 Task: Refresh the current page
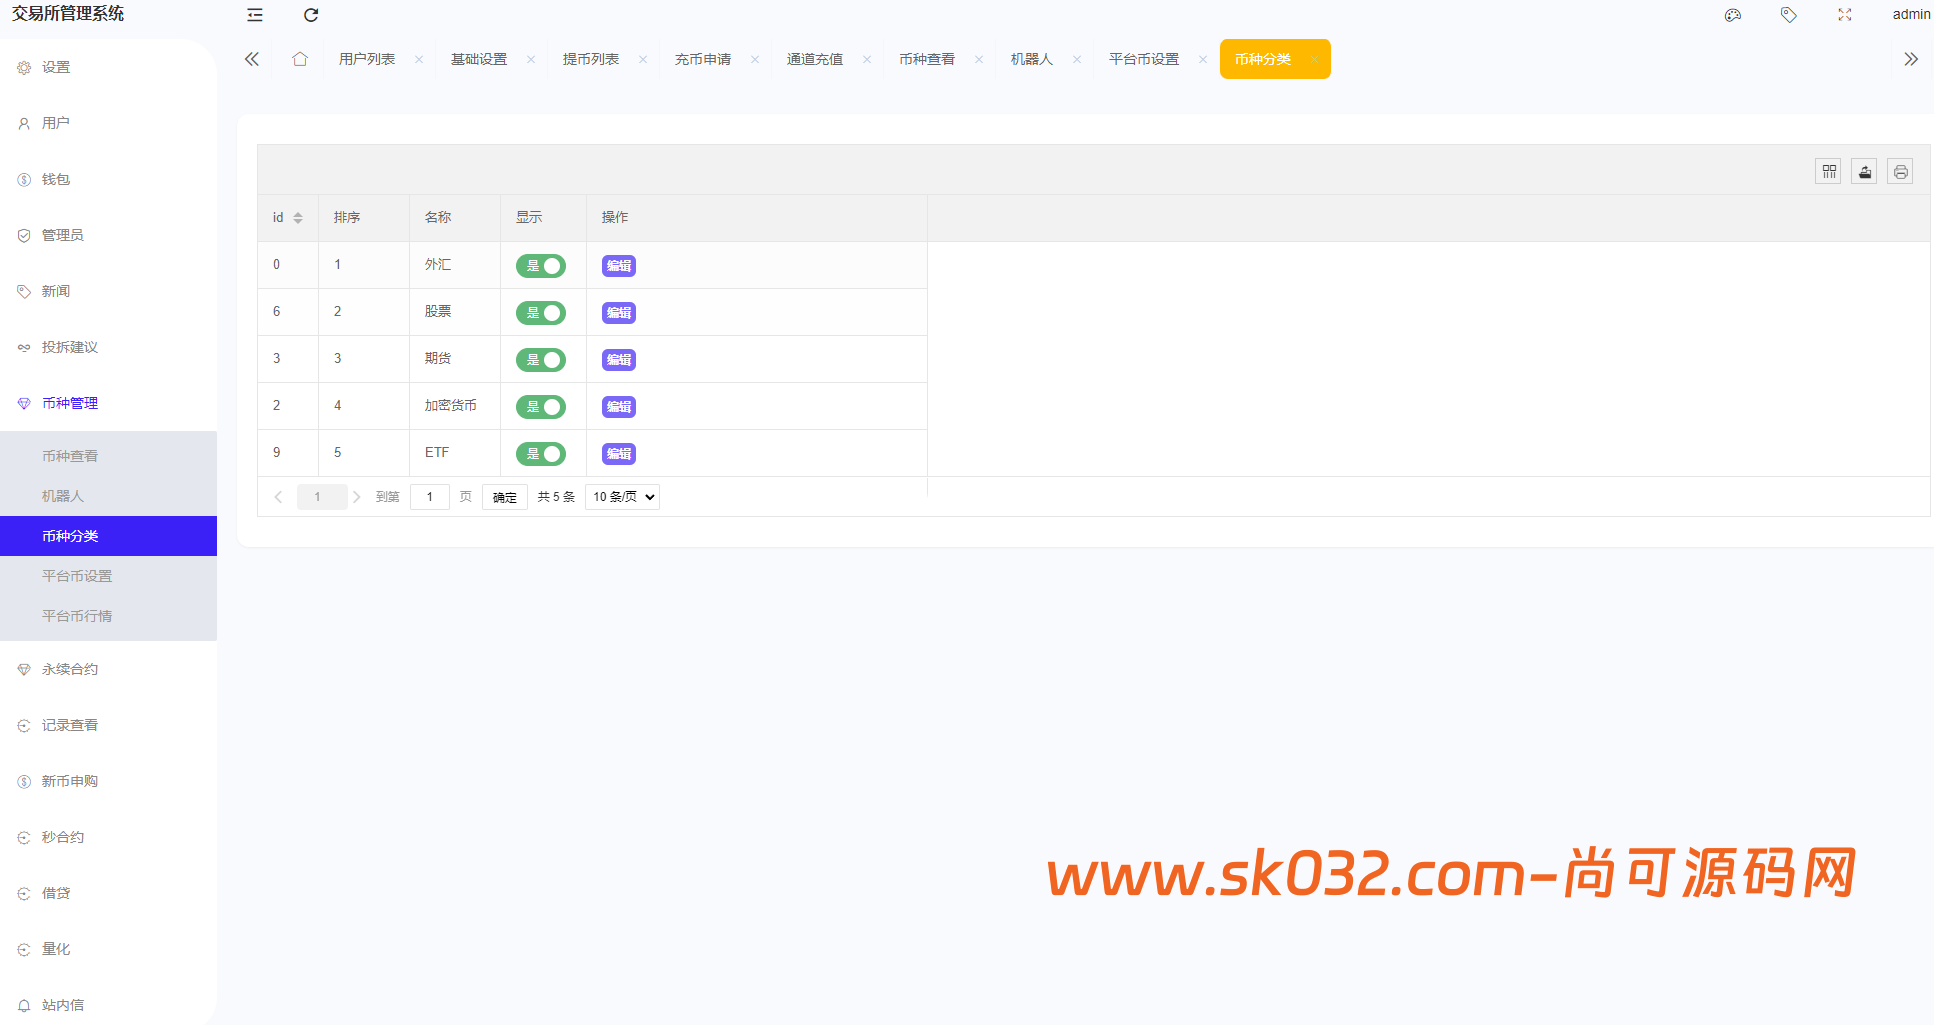click(311, 15)
